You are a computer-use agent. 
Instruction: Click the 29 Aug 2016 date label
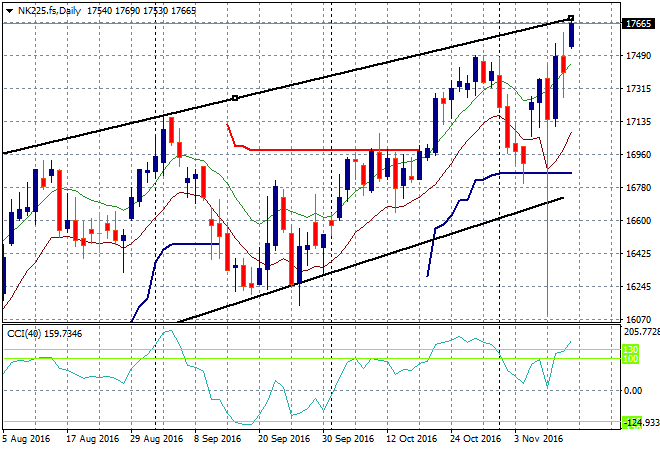click(x=156, y=439)
